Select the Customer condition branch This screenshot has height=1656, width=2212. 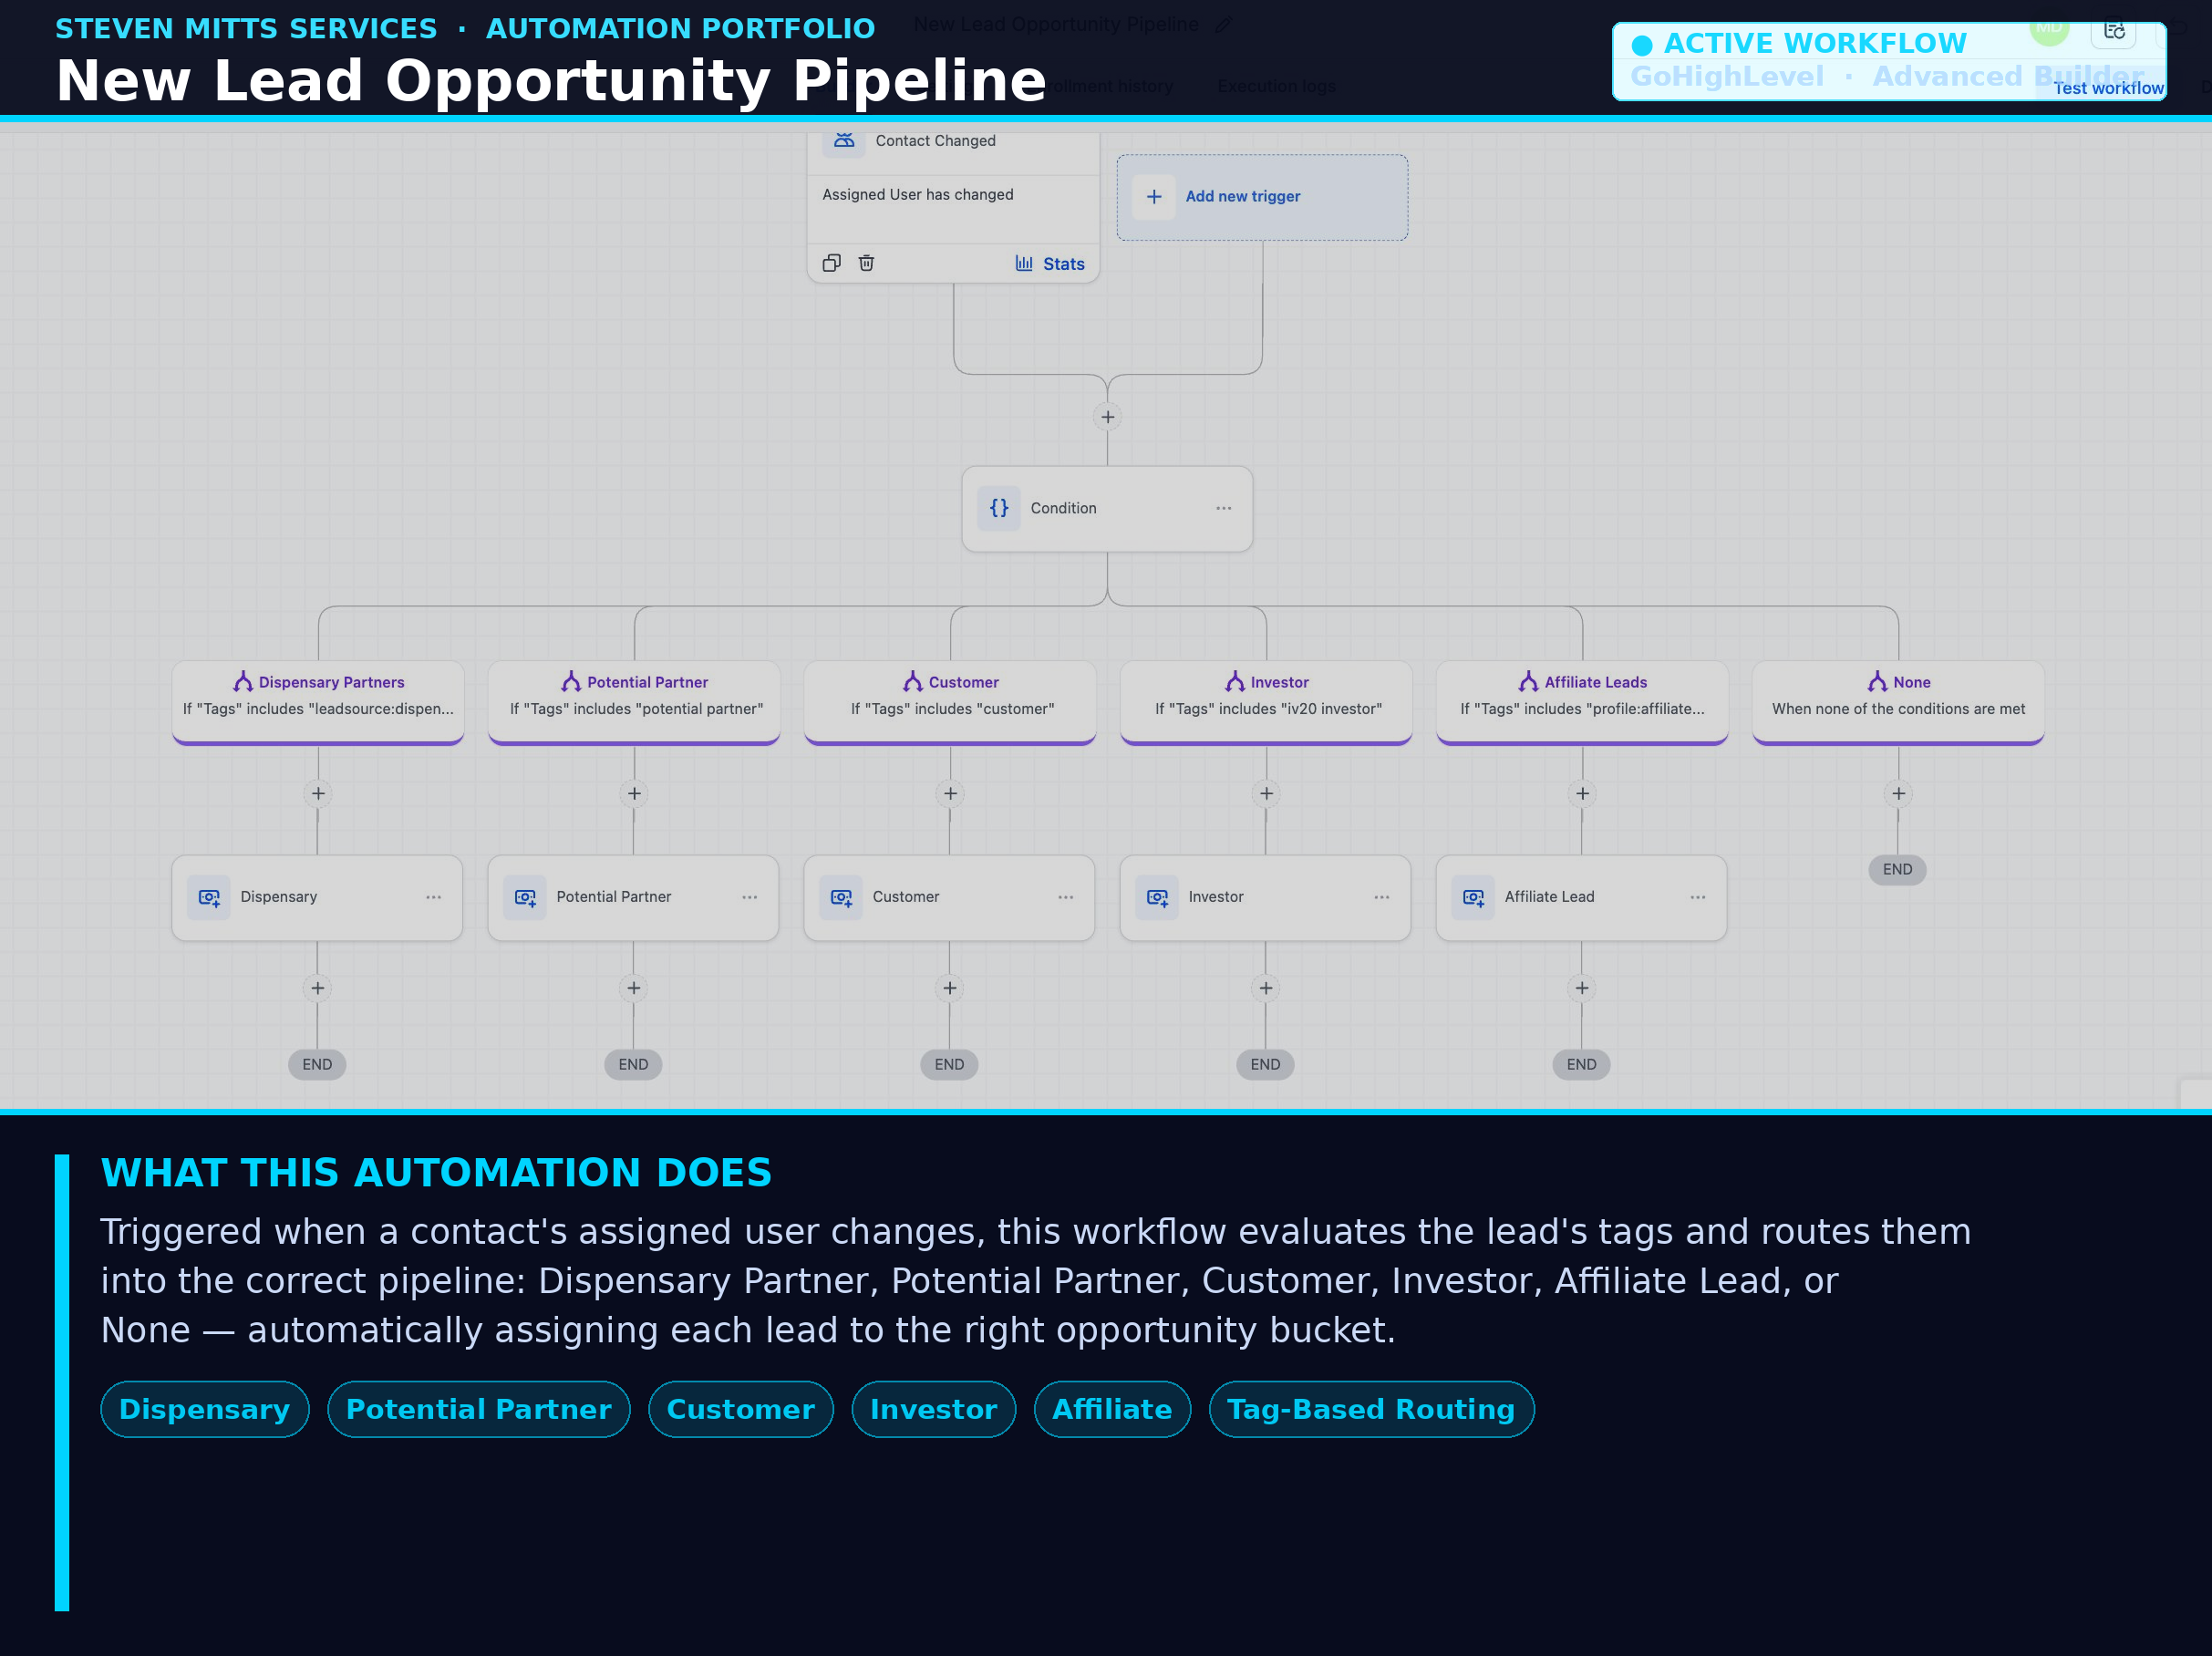click(x=950, y=702)
